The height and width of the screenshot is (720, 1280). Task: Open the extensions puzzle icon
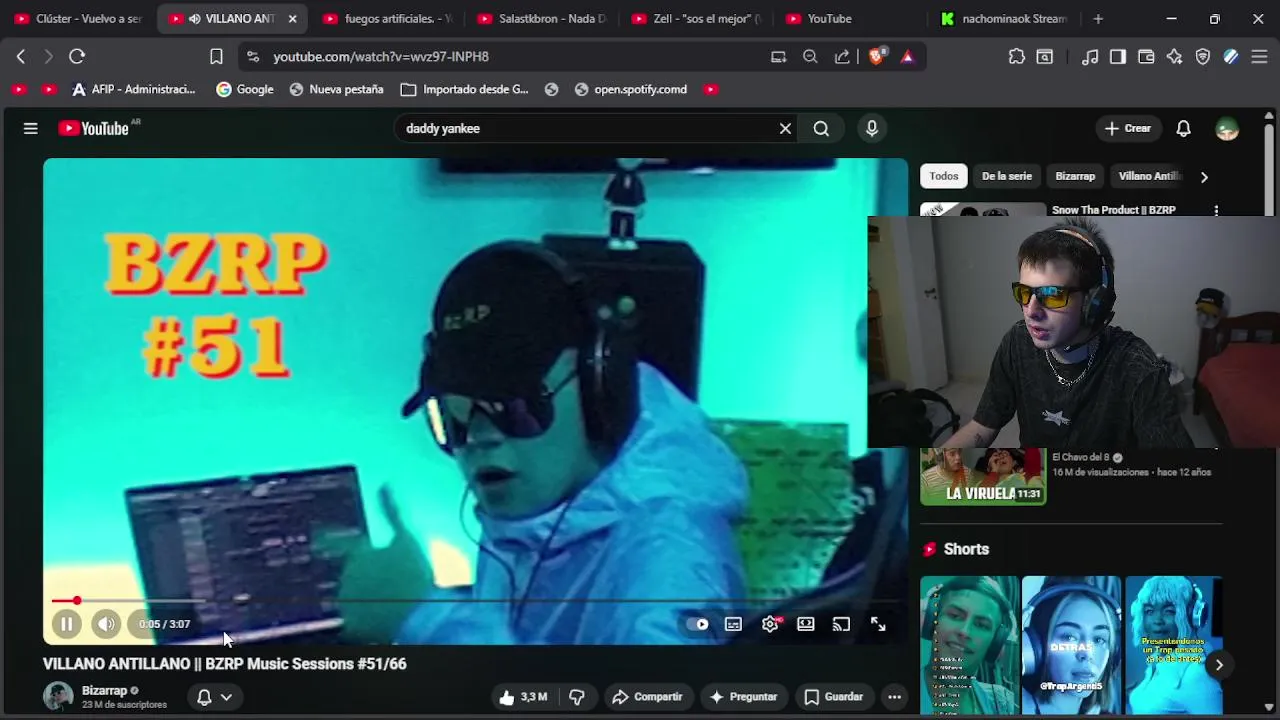1016,57
